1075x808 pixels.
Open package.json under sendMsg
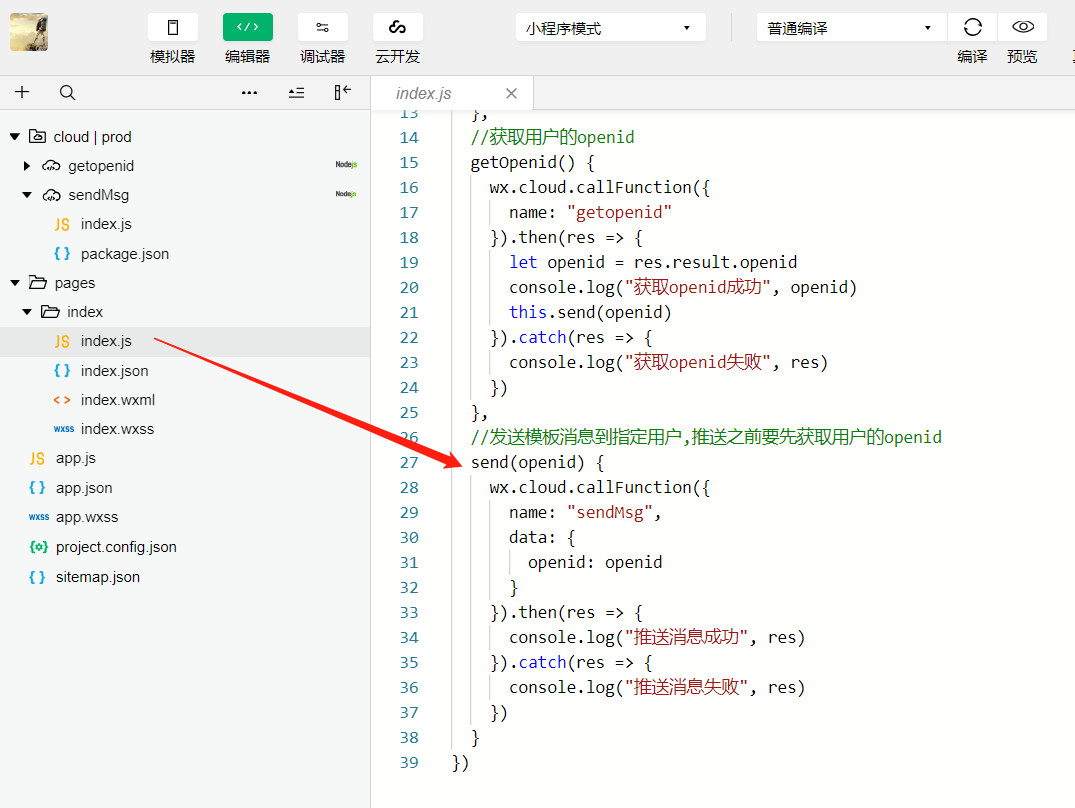124,254
